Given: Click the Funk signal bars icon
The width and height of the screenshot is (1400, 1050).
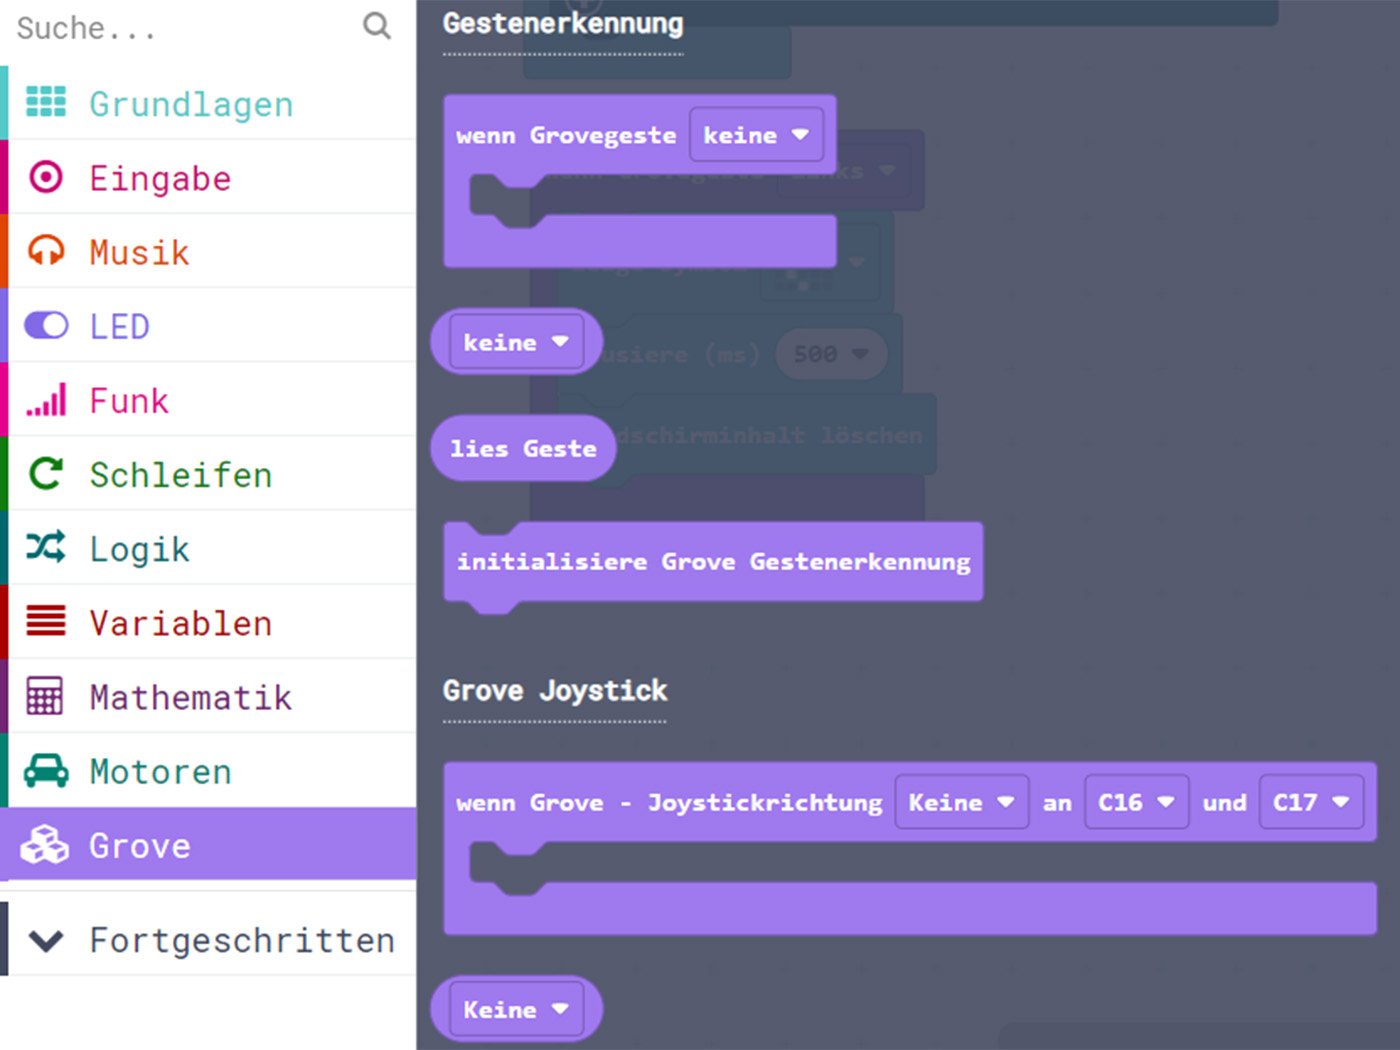Looking at the screenshot, I should (46, 400).
